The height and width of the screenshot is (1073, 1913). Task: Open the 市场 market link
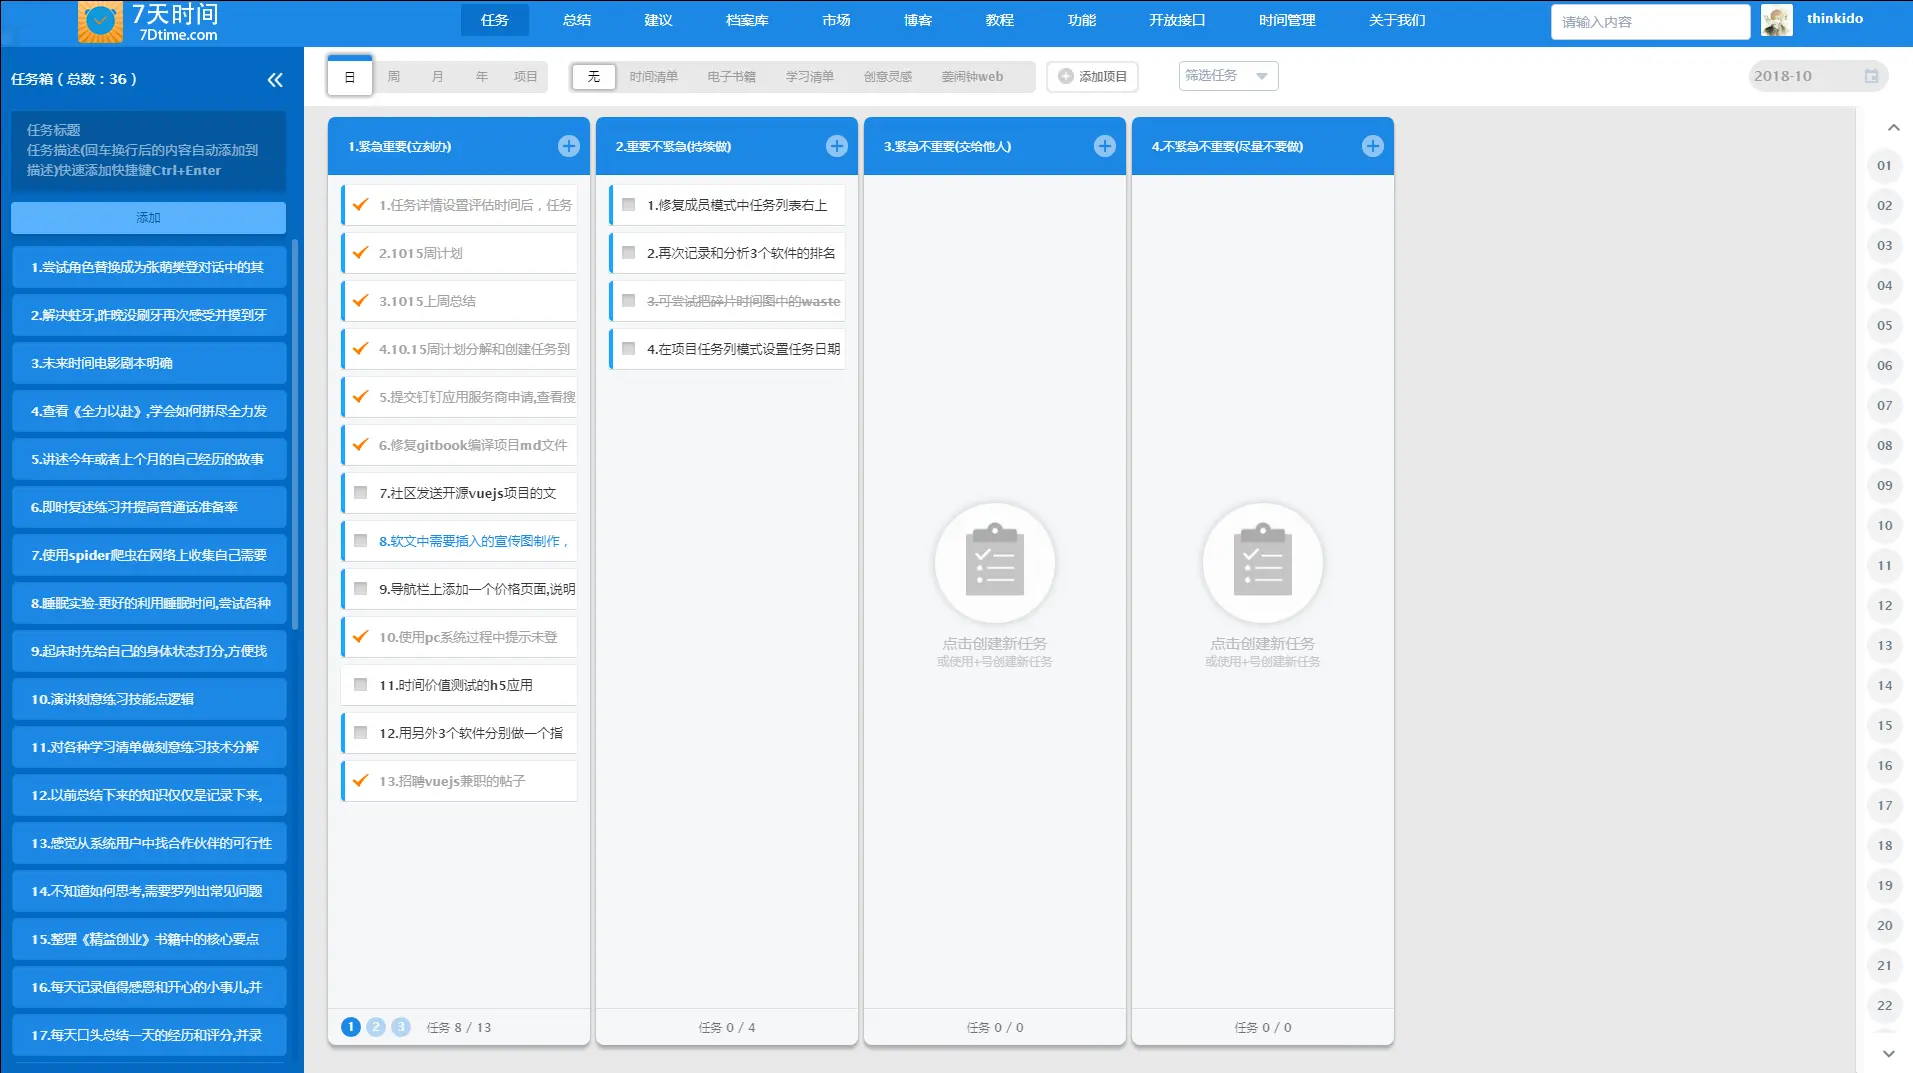coord(836,20)
